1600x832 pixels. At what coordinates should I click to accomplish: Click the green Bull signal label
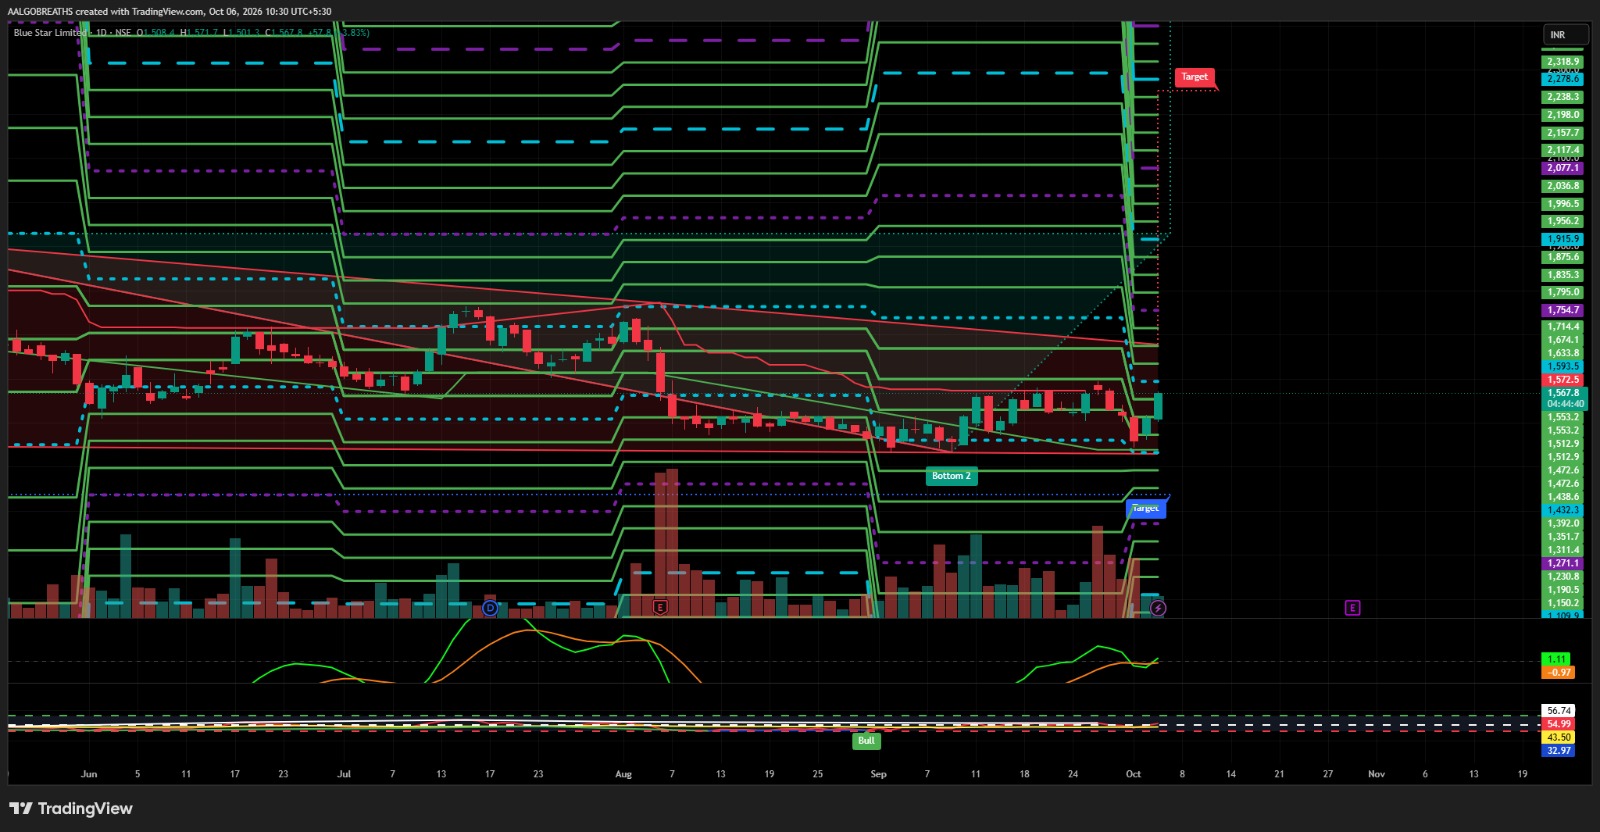pos(866,741)
